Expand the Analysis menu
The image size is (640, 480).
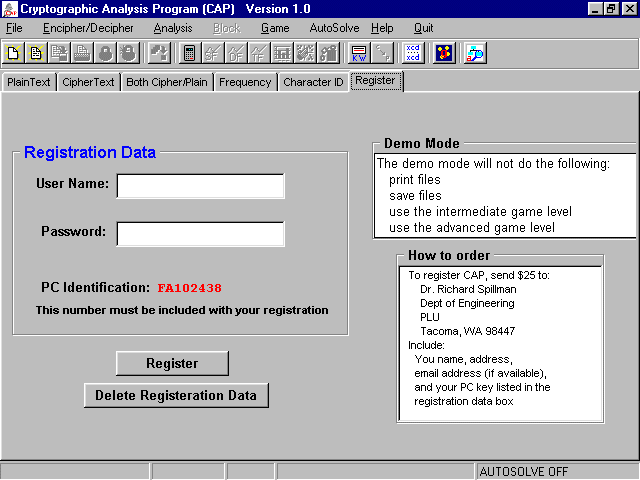click(173, 28)
